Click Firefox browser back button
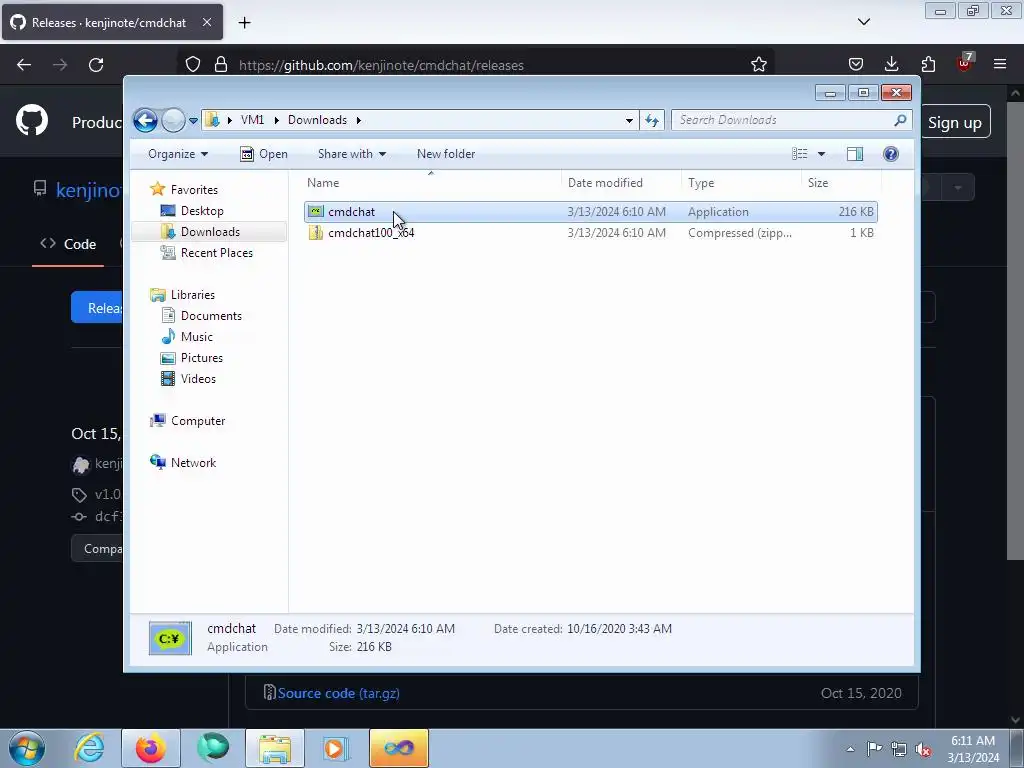1024x768 pixels. tap(24, 65)
